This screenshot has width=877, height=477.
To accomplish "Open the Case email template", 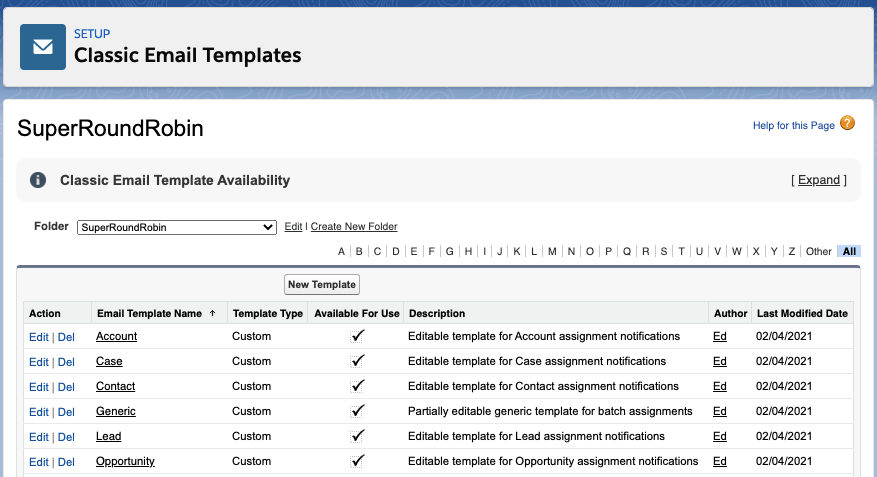I will tap(109, 361).
